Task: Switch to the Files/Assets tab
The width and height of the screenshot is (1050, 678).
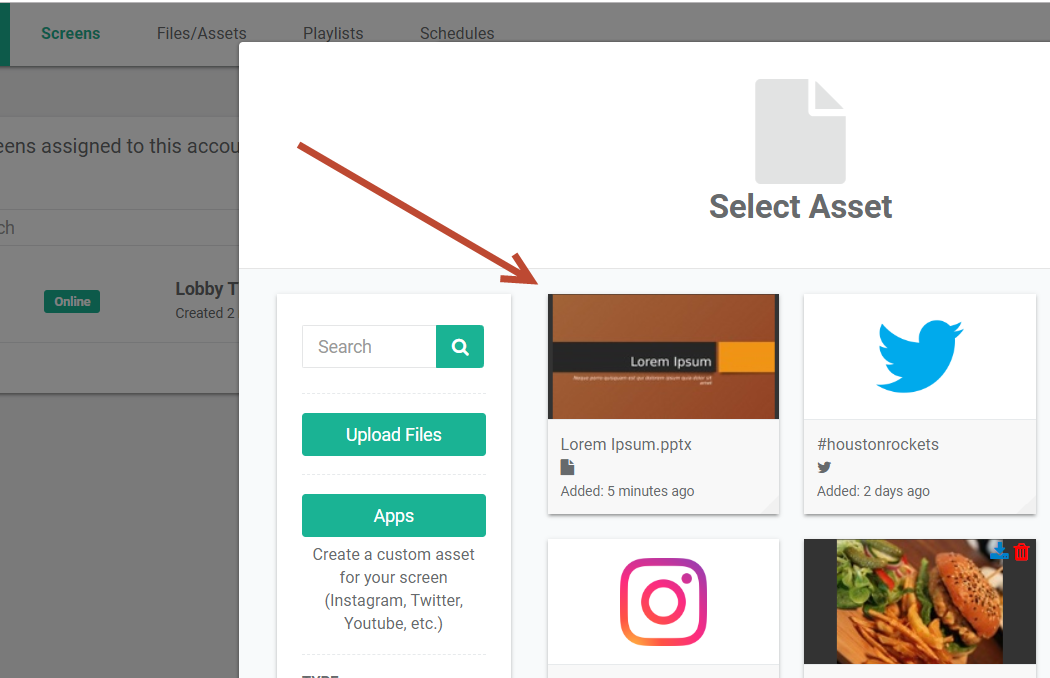Action: pos(202,33)
